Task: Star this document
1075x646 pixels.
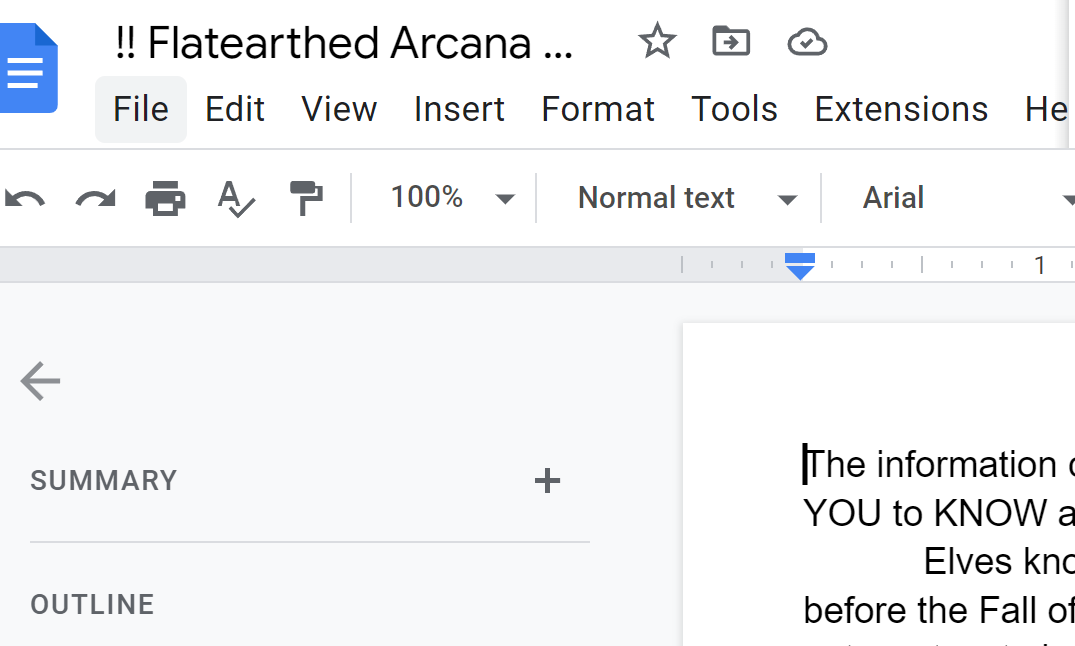Action: point(657,41)
